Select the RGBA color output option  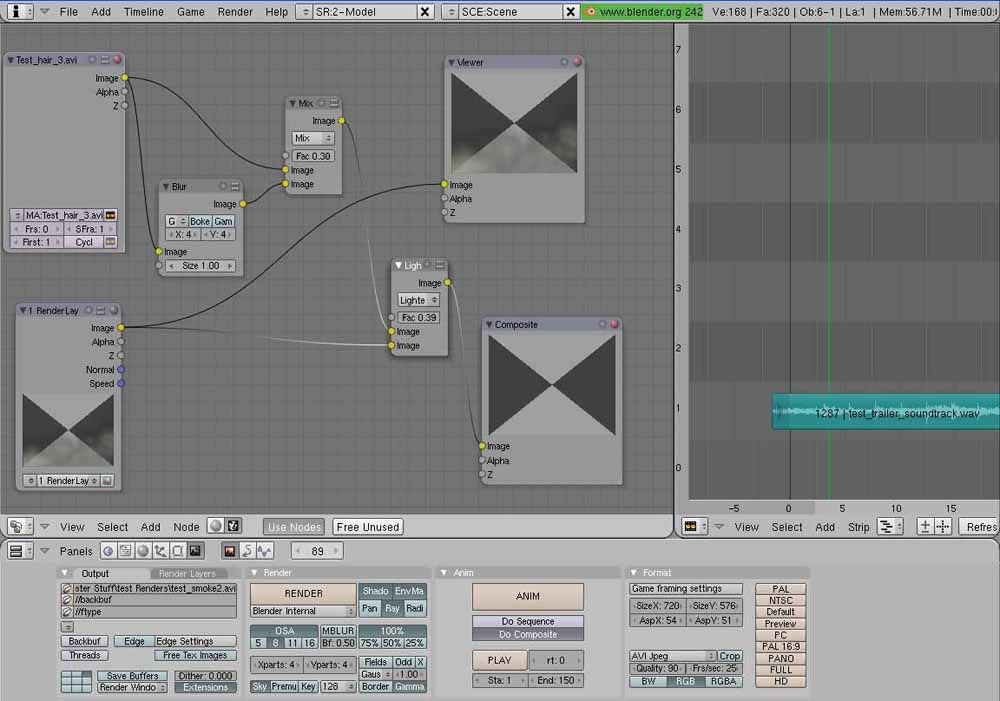pos(723,681)
